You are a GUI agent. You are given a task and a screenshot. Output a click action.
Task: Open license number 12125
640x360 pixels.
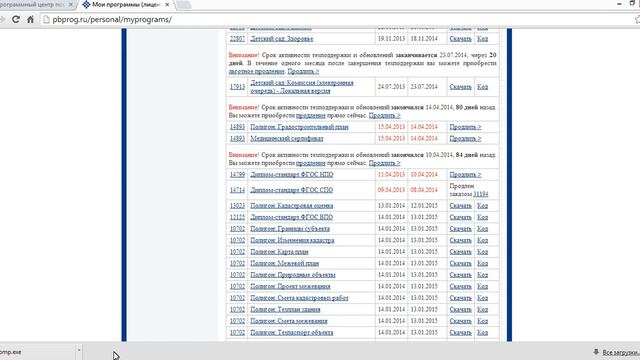(237, 217)
